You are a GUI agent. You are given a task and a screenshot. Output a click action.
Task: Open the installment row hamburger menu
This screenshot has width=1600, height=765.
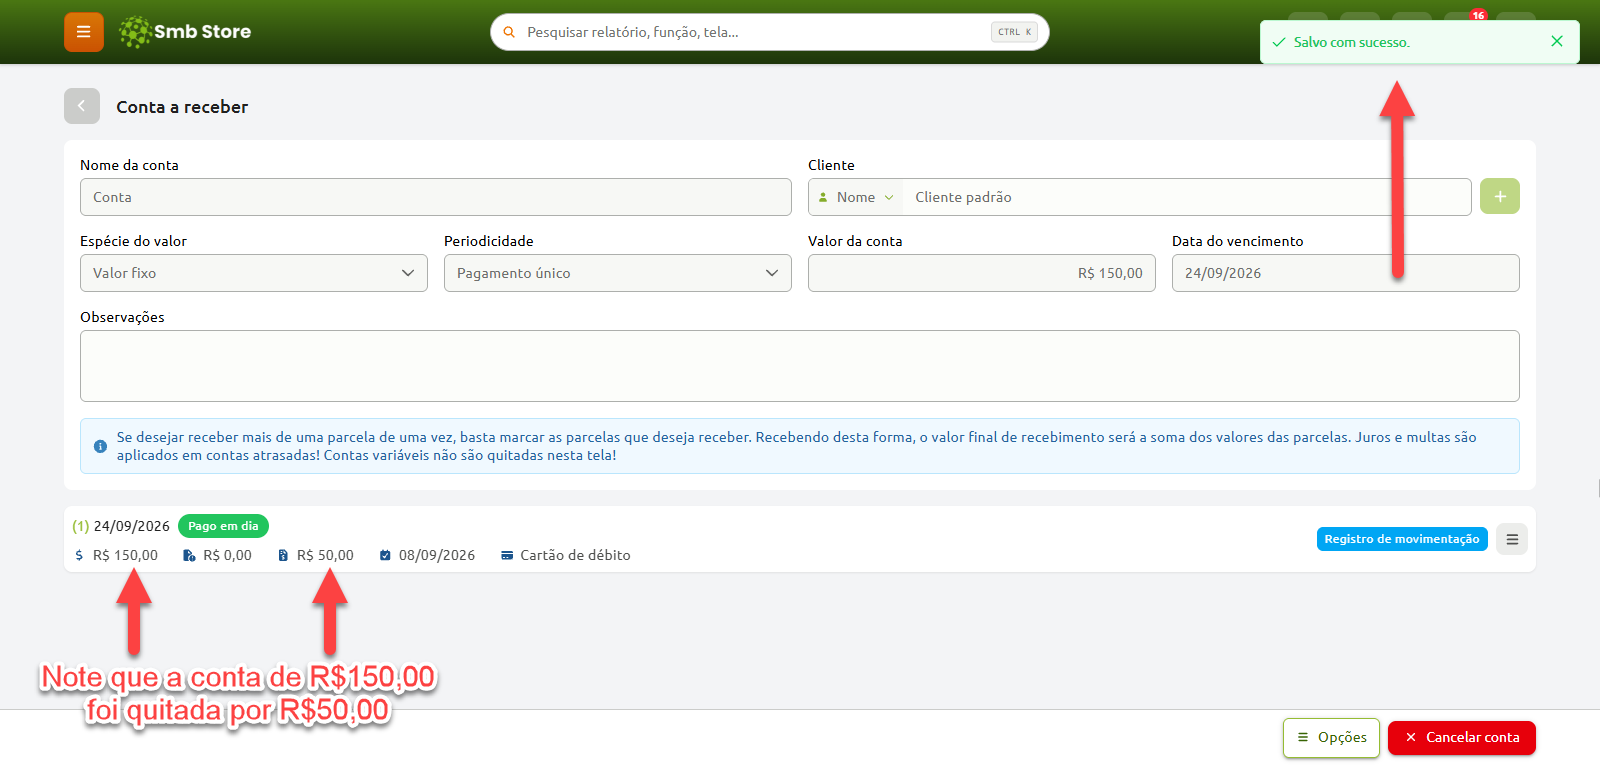click(x=1512, y=539)
